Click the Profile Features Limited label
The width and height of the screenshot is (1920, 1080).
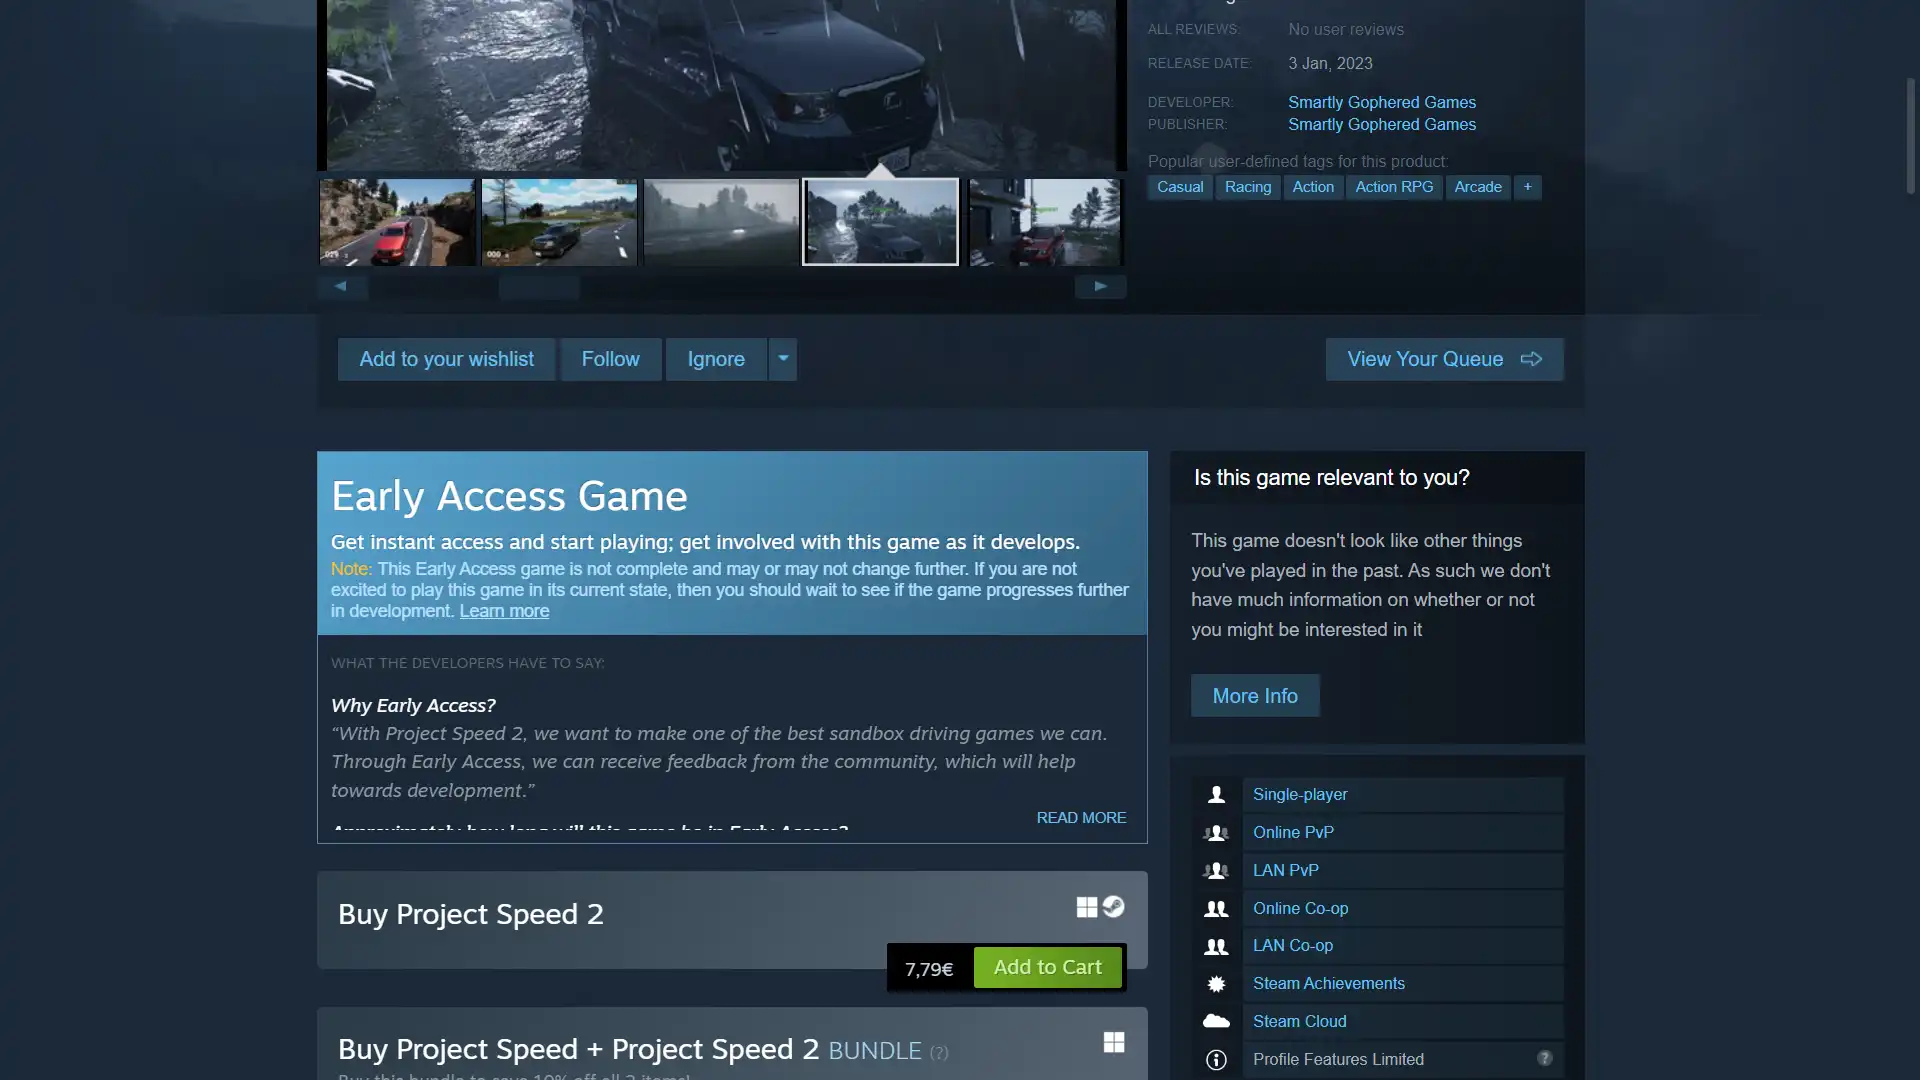pyautogui.click(x=1338, y=1060)
